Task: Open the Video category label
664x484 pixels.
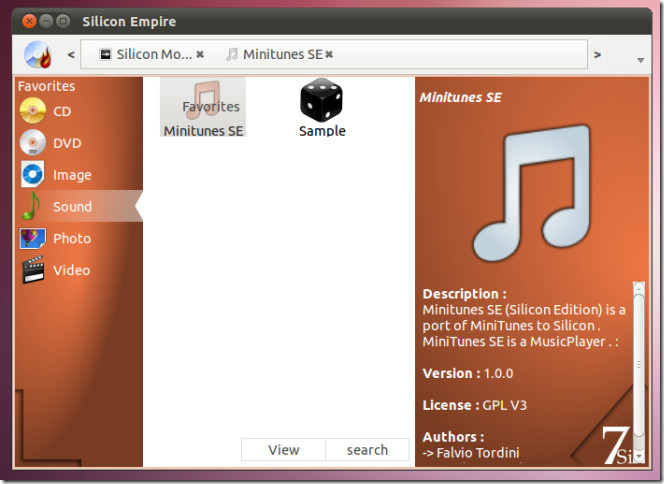Action: [72, 270]
